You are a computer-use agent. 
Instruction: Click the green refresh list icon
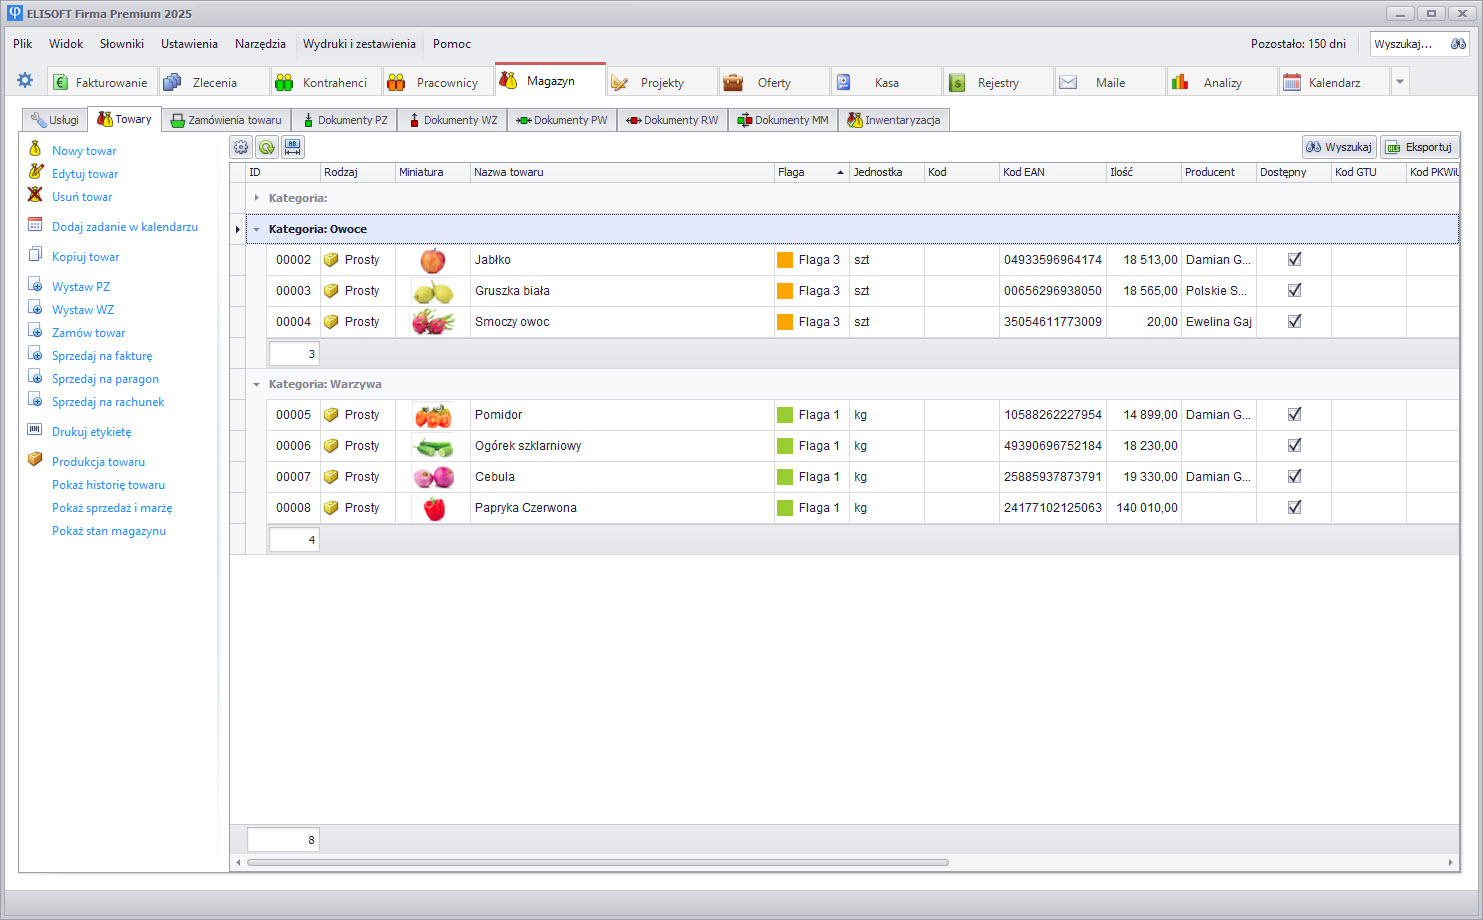(x=267, y=147)
